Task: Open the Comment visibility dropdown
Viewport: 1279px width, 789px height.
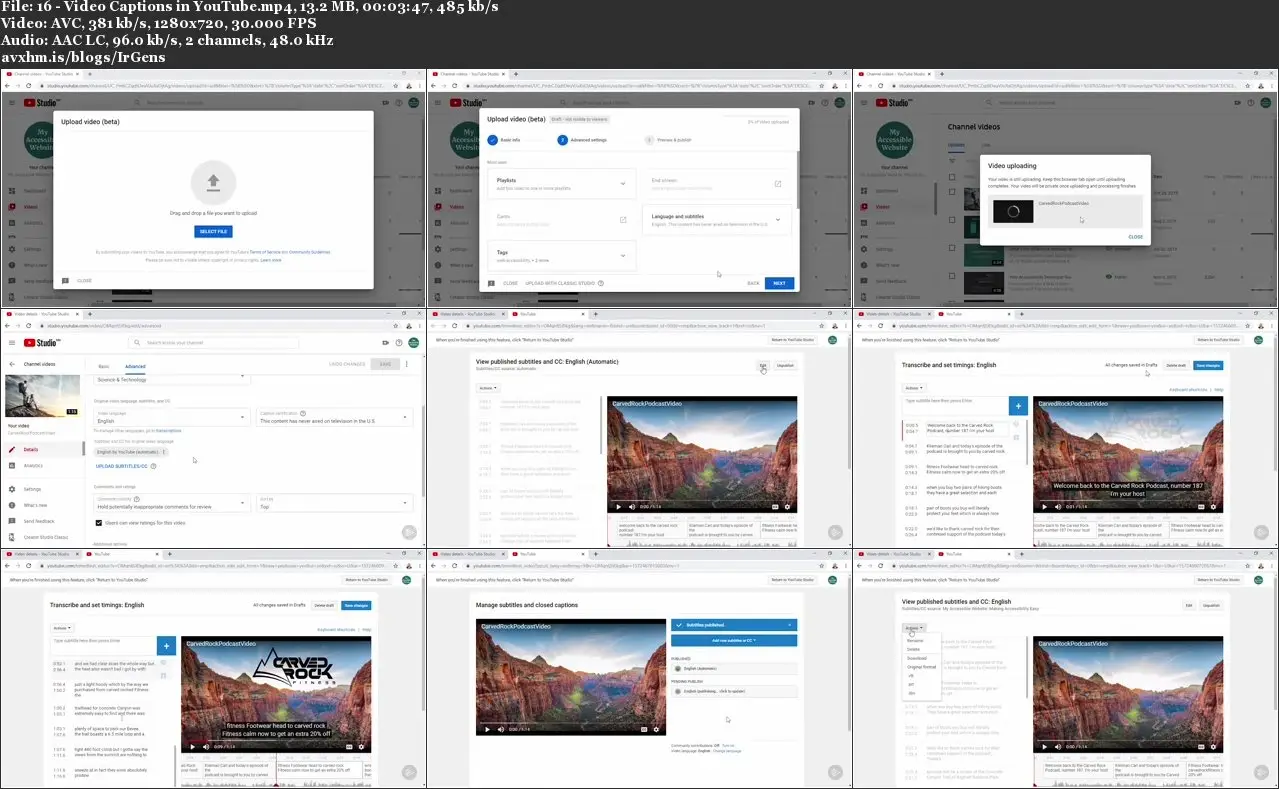Action: click(x=171, y=503)
